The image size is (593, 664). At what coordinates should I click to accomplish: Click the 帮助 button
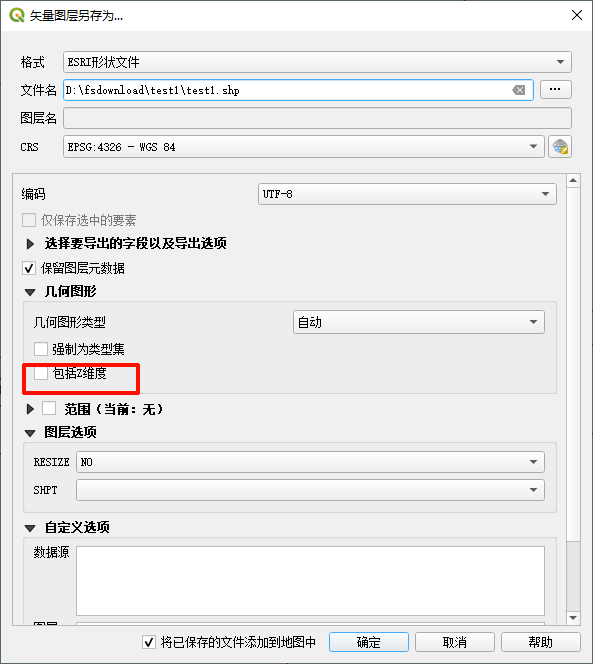click(x=540, y=642)
